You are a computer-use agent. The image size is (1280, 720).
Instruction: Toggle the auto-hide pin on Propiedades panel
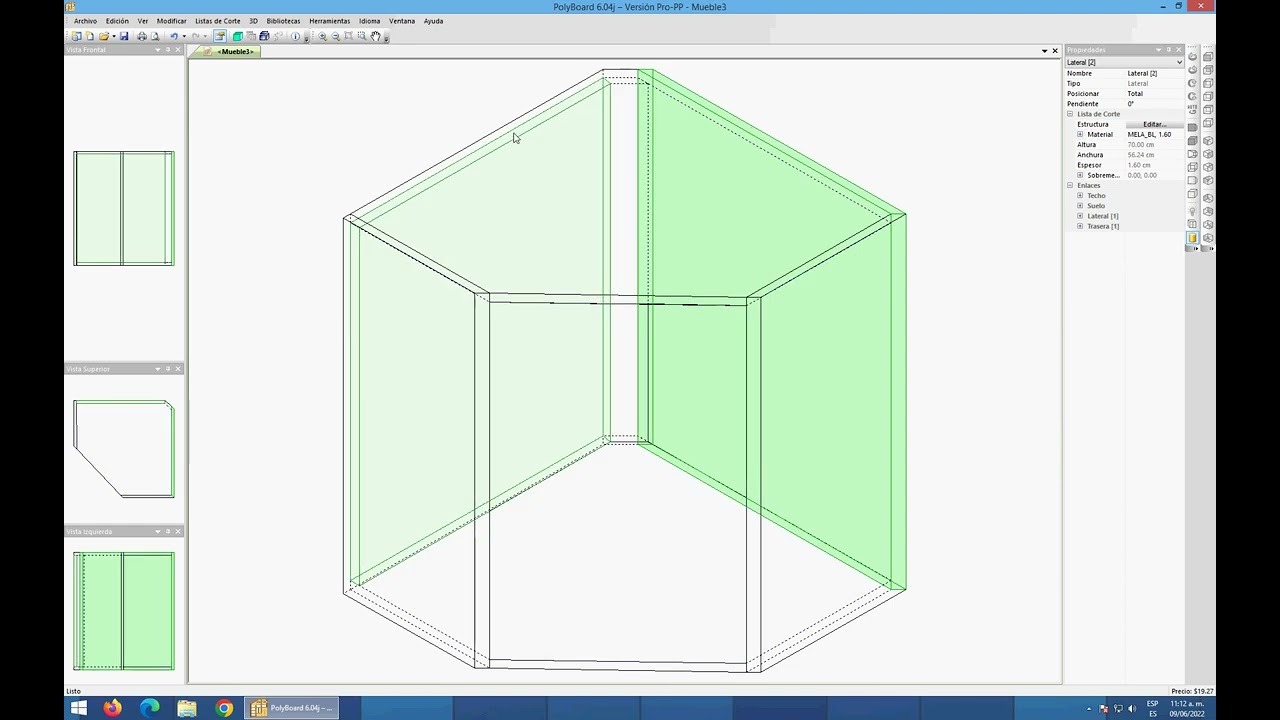pyautogui.click(x=1169, y=50)
